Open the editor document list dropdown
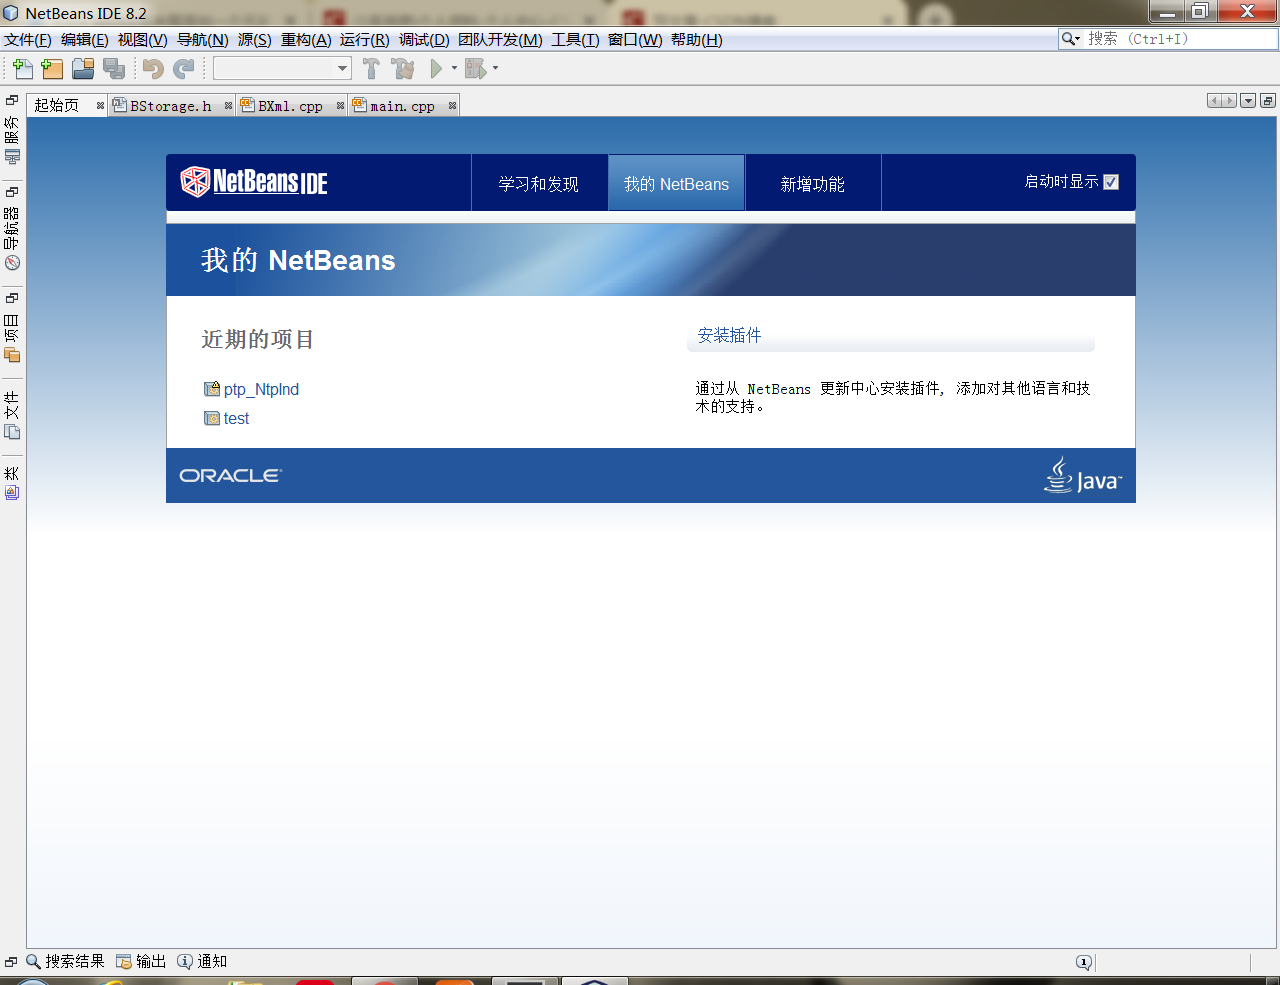This screenshot has height=985, width=1280. point(1248,101)
